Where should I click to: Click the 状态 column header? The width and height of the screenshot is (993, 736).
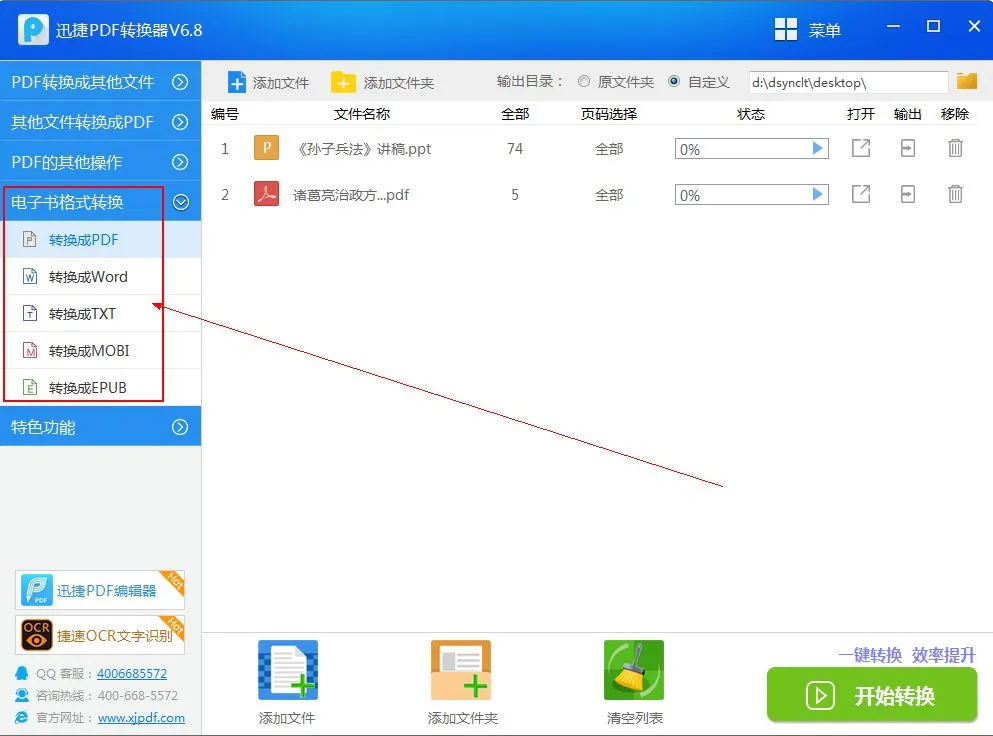[751, 114]
